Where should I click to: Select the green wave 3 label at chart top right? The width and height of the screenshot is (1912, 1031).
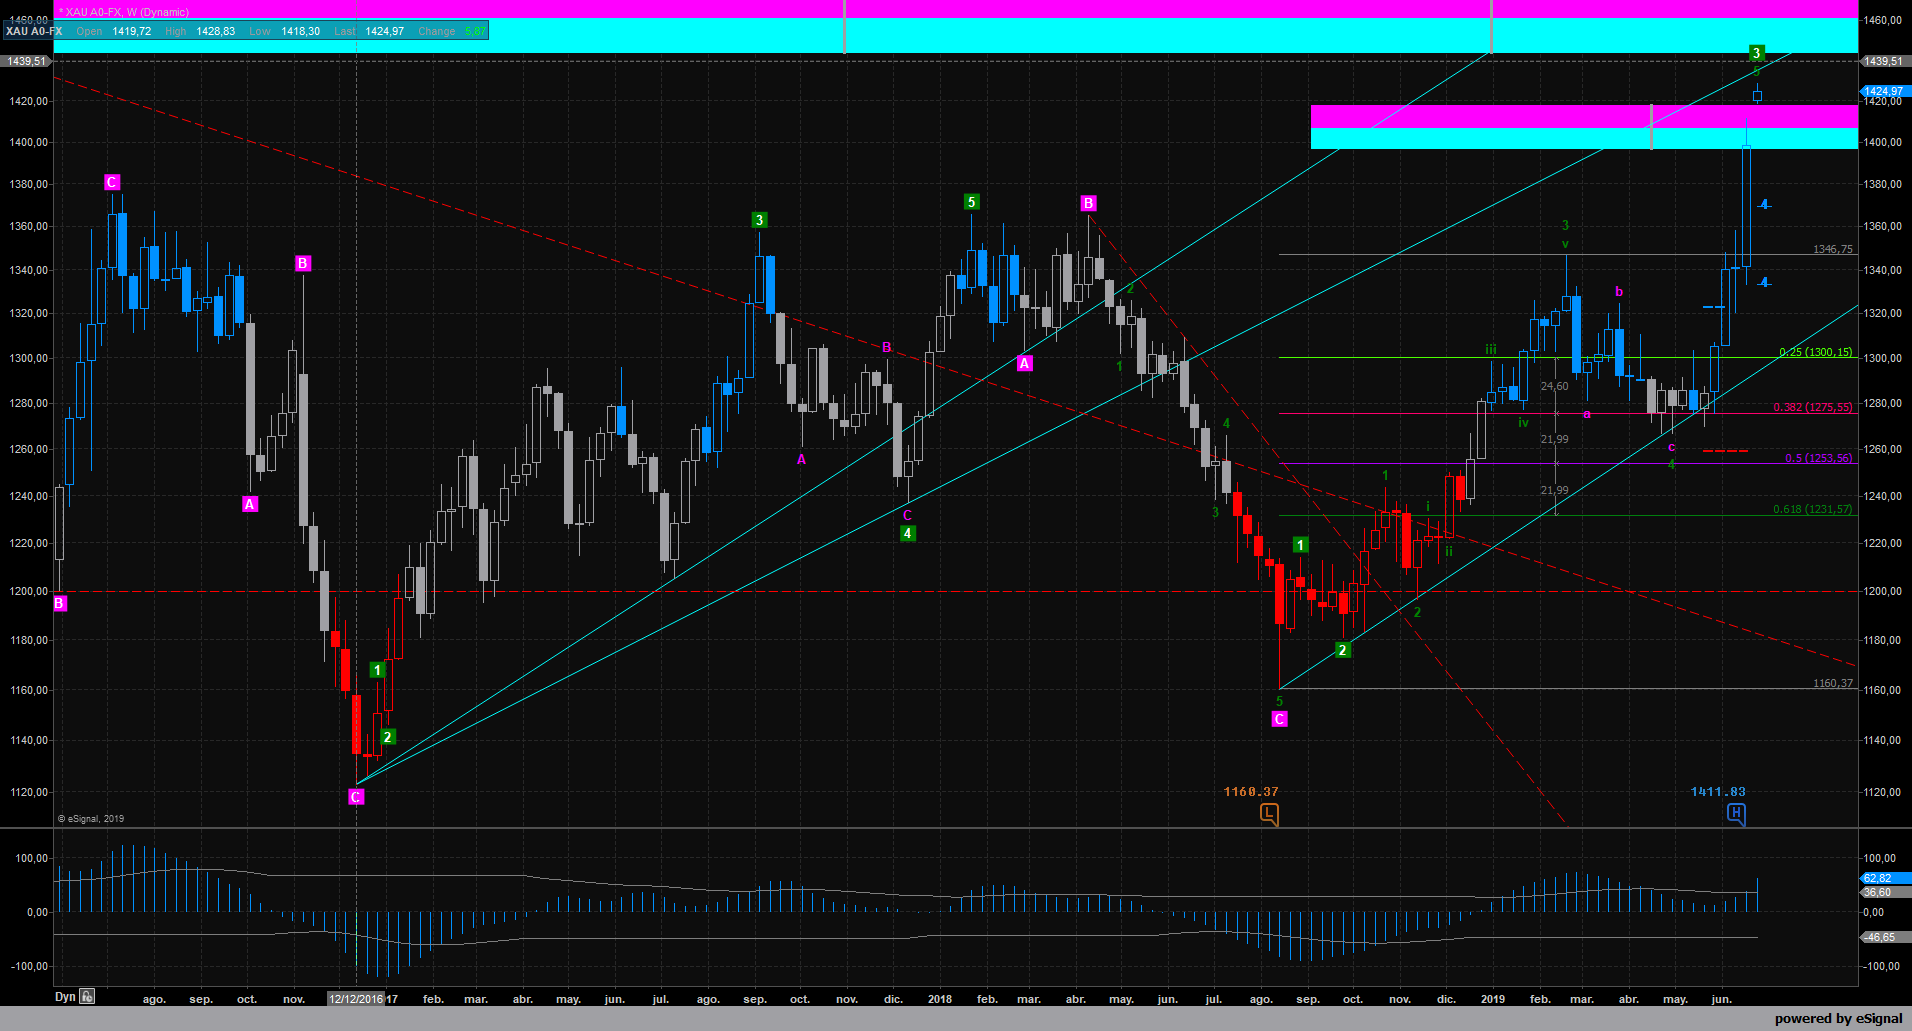click(x=1756, y=53)
